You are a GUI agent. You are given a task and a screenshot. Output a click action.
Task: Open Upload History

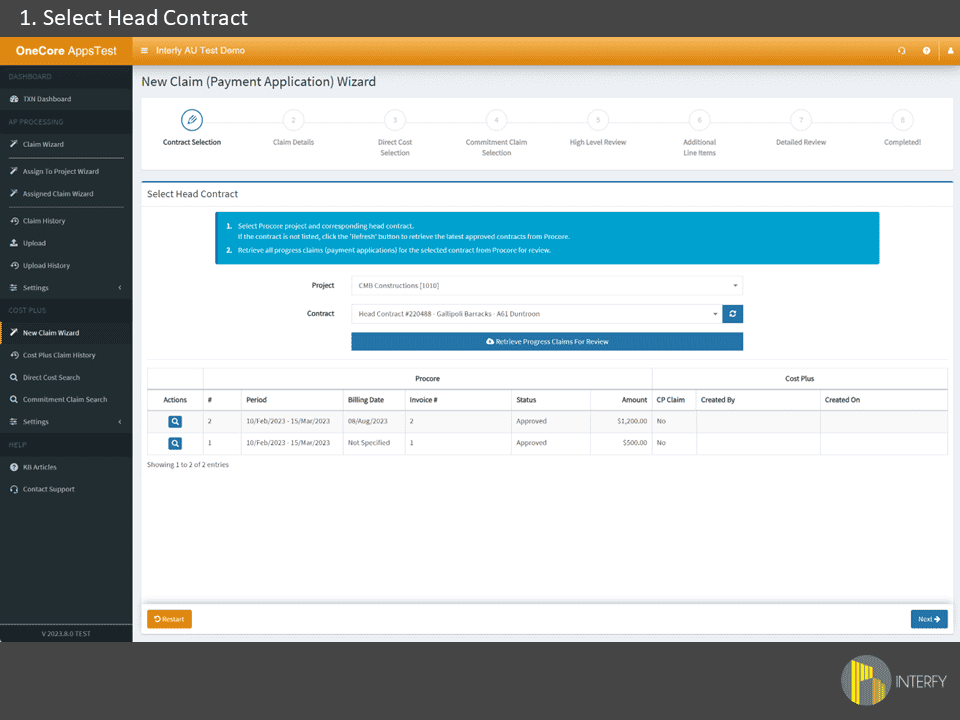(x=47, y=266)
